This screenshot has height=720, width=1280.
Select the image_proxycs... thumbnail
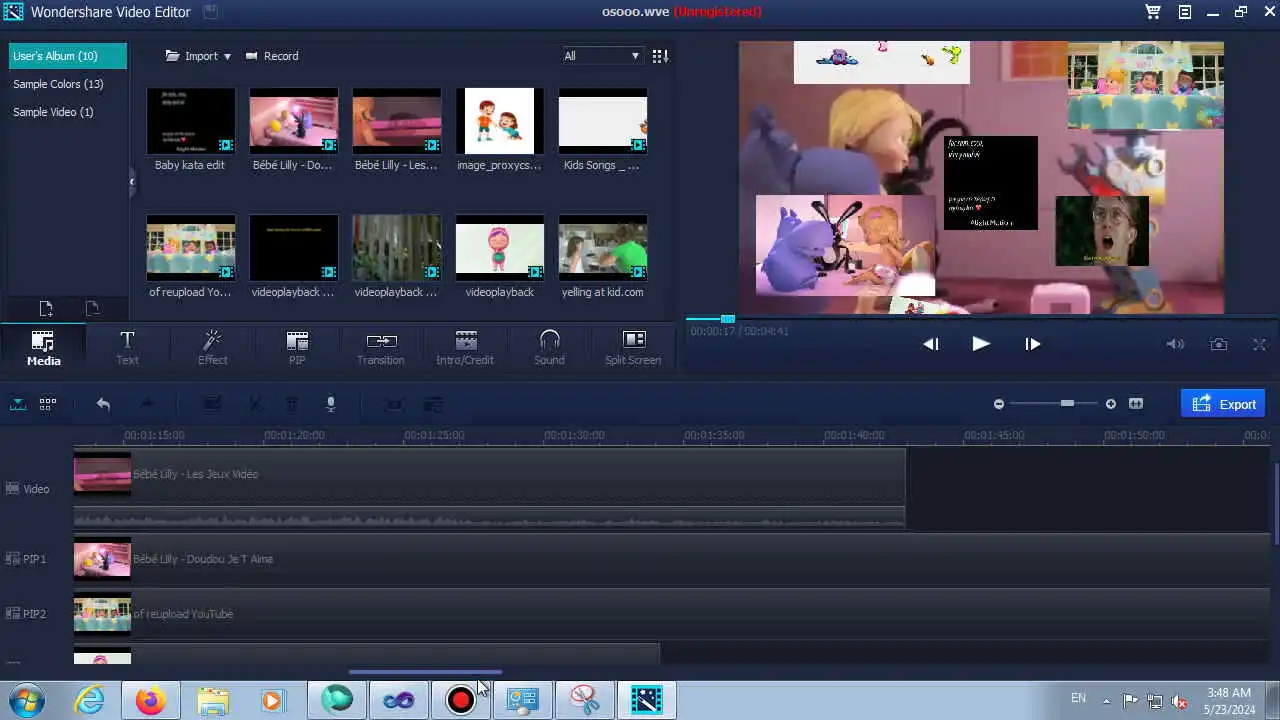(x=499, y=121)
